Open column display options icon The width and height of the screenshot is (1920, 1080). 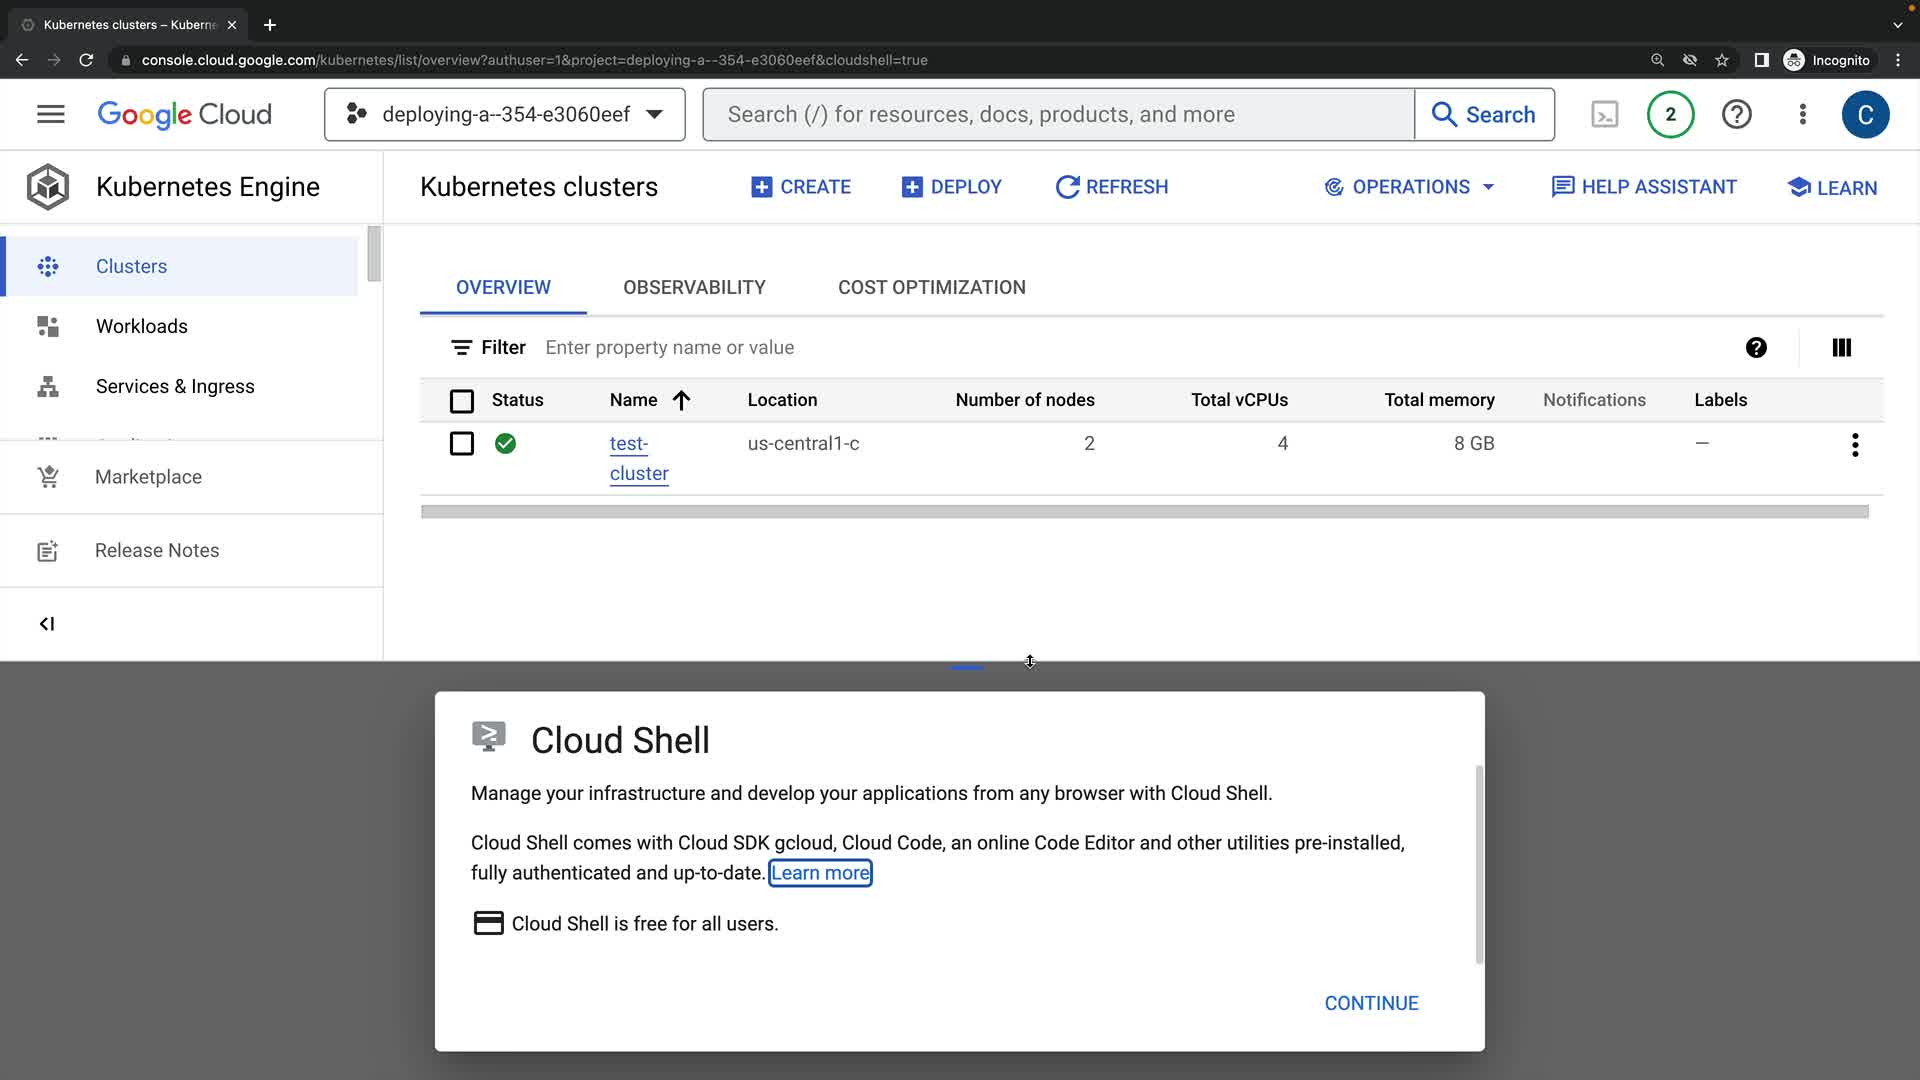[1841, 347]
